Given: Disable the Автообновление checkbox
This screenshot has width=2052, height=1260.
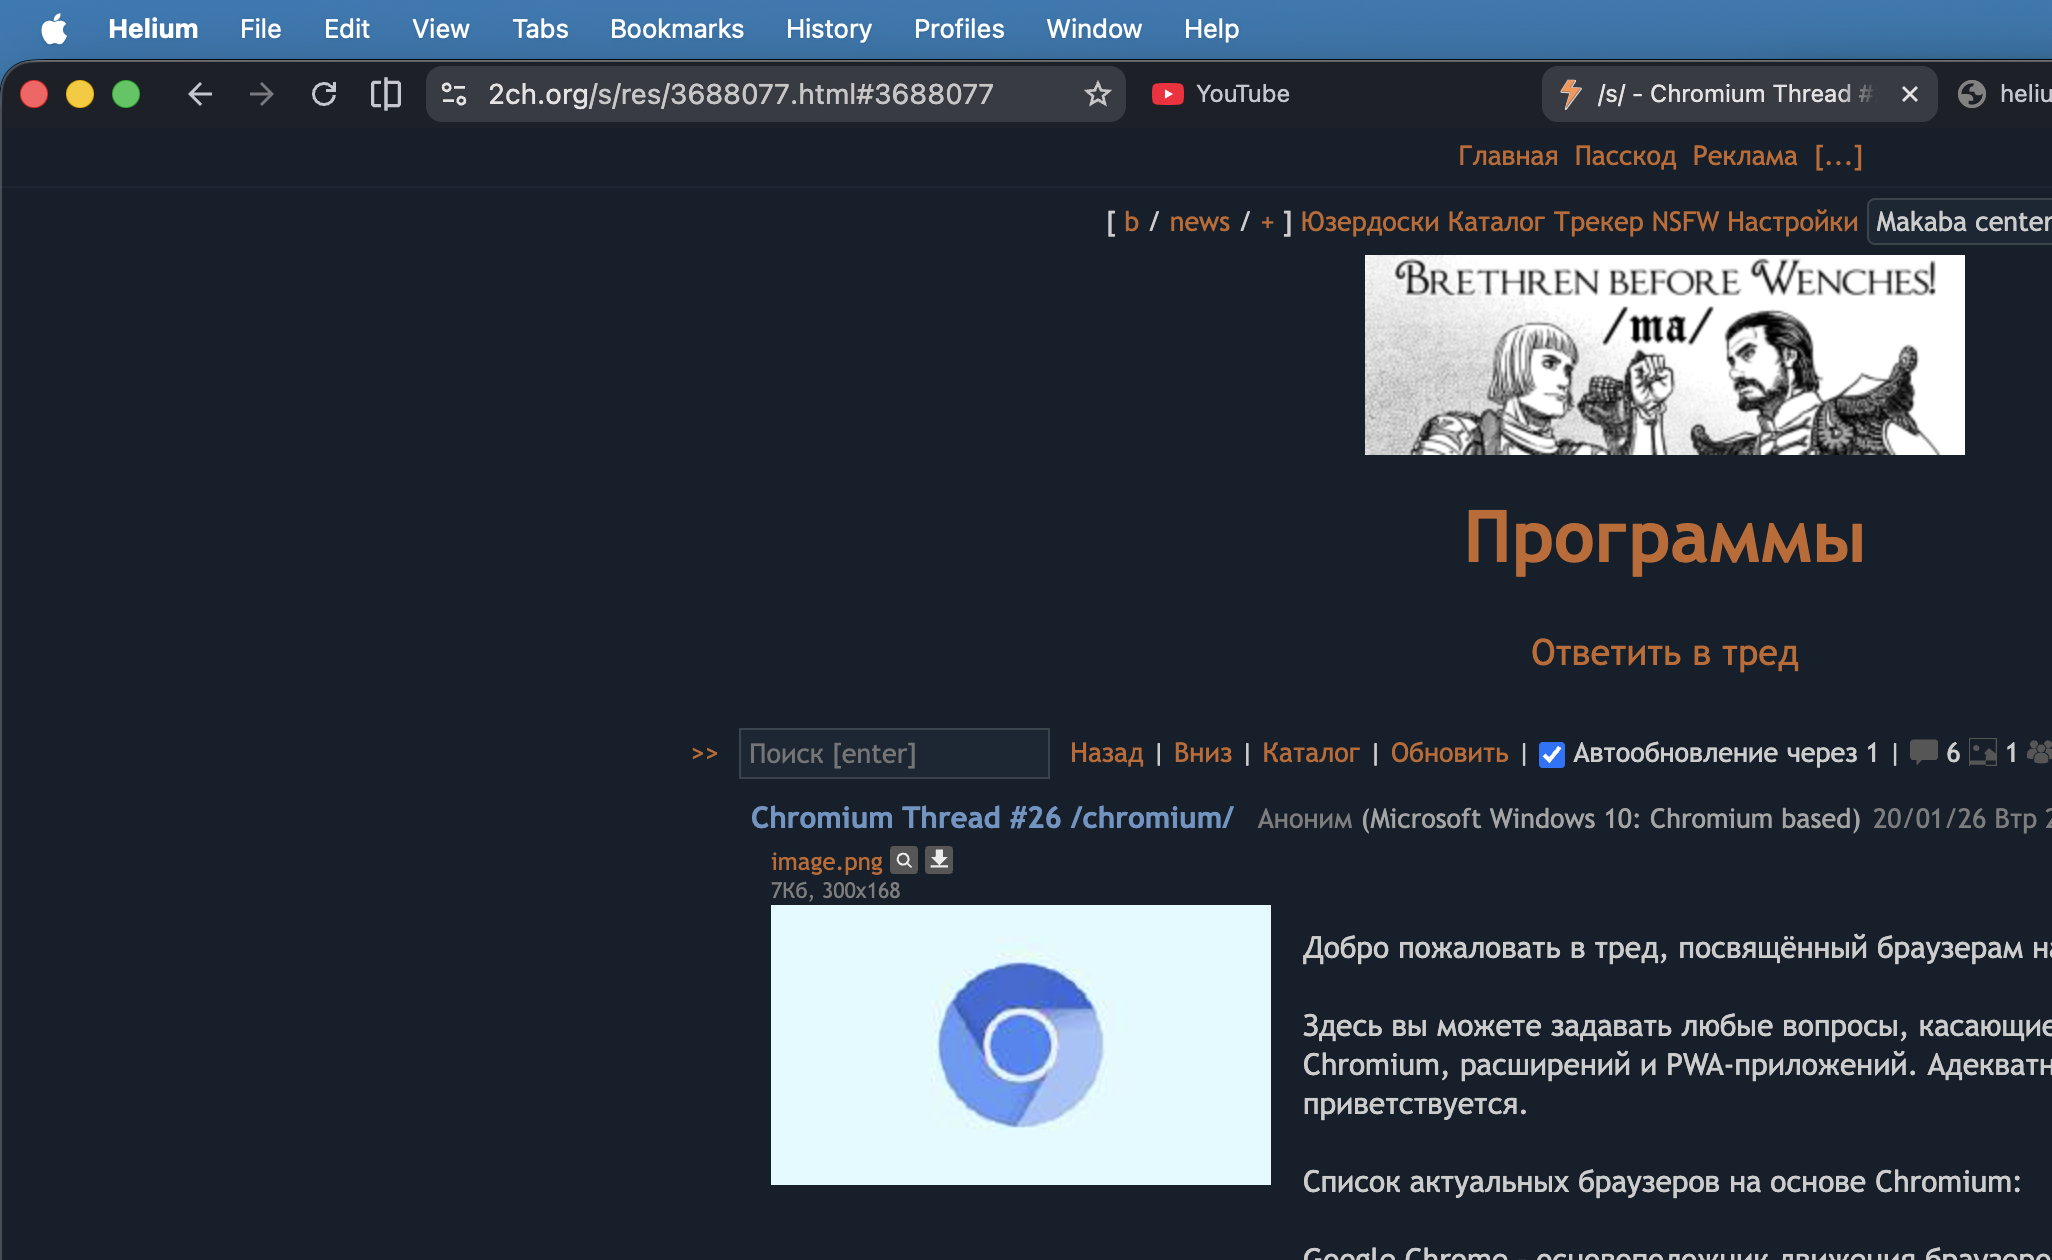Looking at the screenshot, I should [x=1551, y=754].
